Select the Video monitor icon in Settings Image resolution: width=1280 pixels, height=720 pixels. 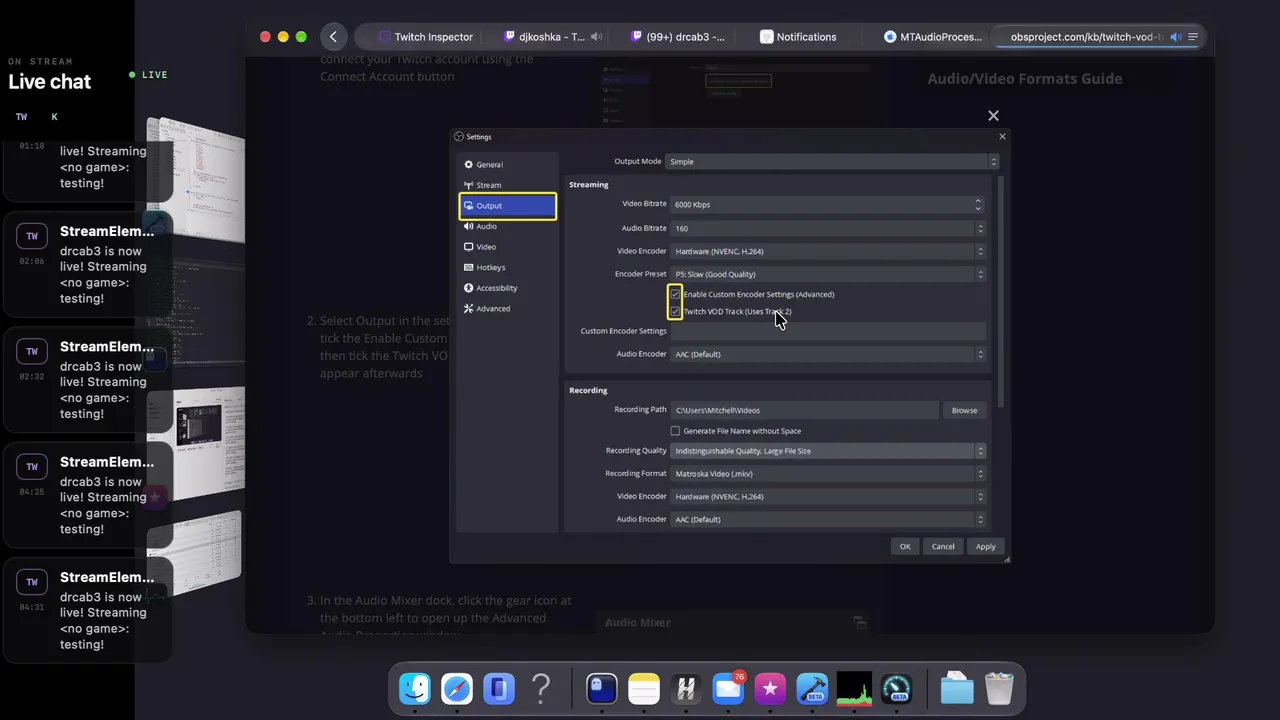[468, 247]
